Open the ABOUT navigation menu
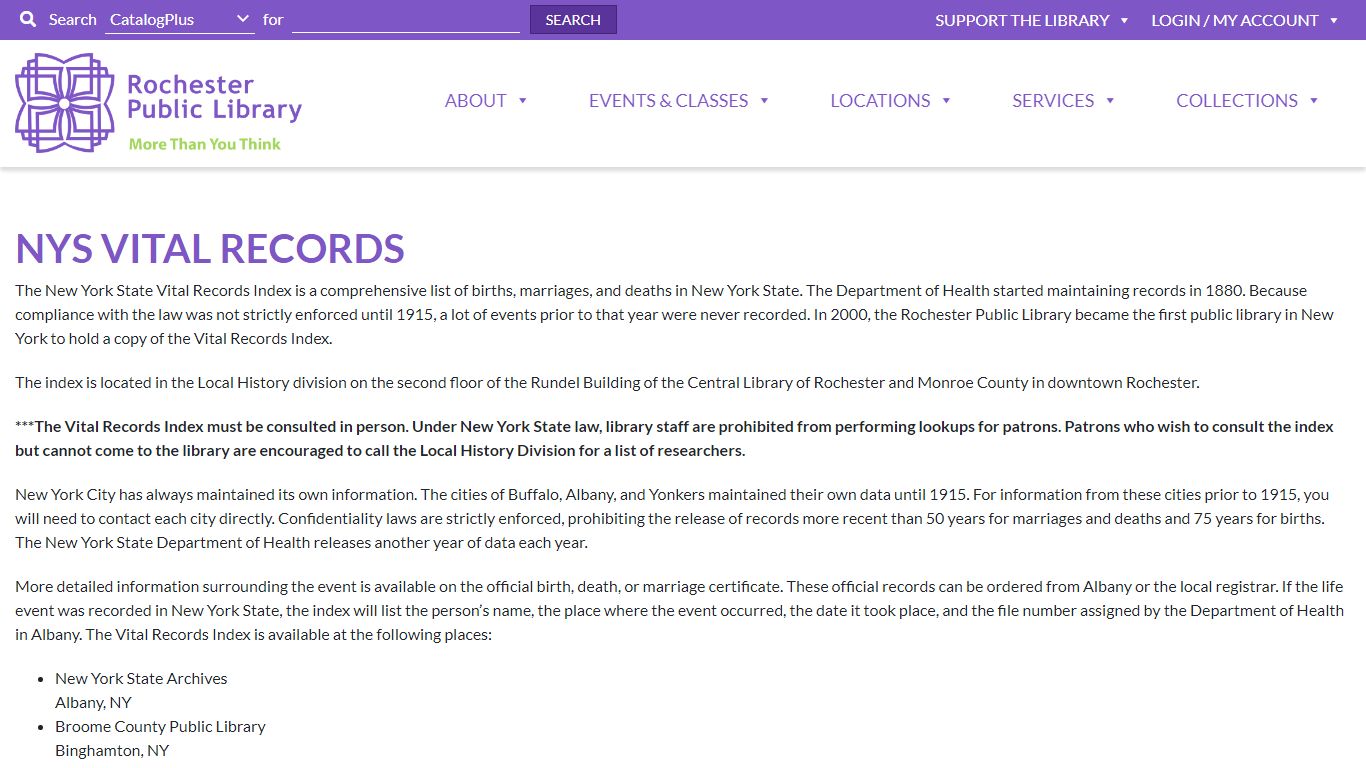This screenshot has width=1366, height=768. tap(475, 100)
